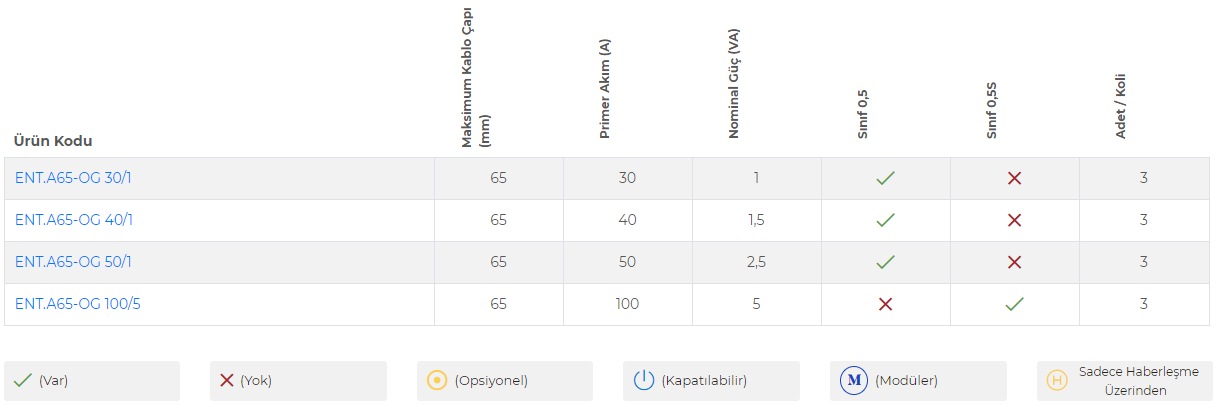Click the Adet / Koli column header
Image resolution: width=1222 pixels, height=408 pixels.
(1120, 106)
